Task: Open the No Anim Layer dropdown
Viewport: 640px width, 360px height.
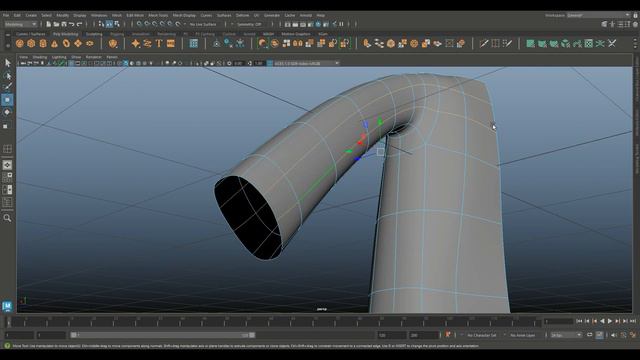Action: 524,335
